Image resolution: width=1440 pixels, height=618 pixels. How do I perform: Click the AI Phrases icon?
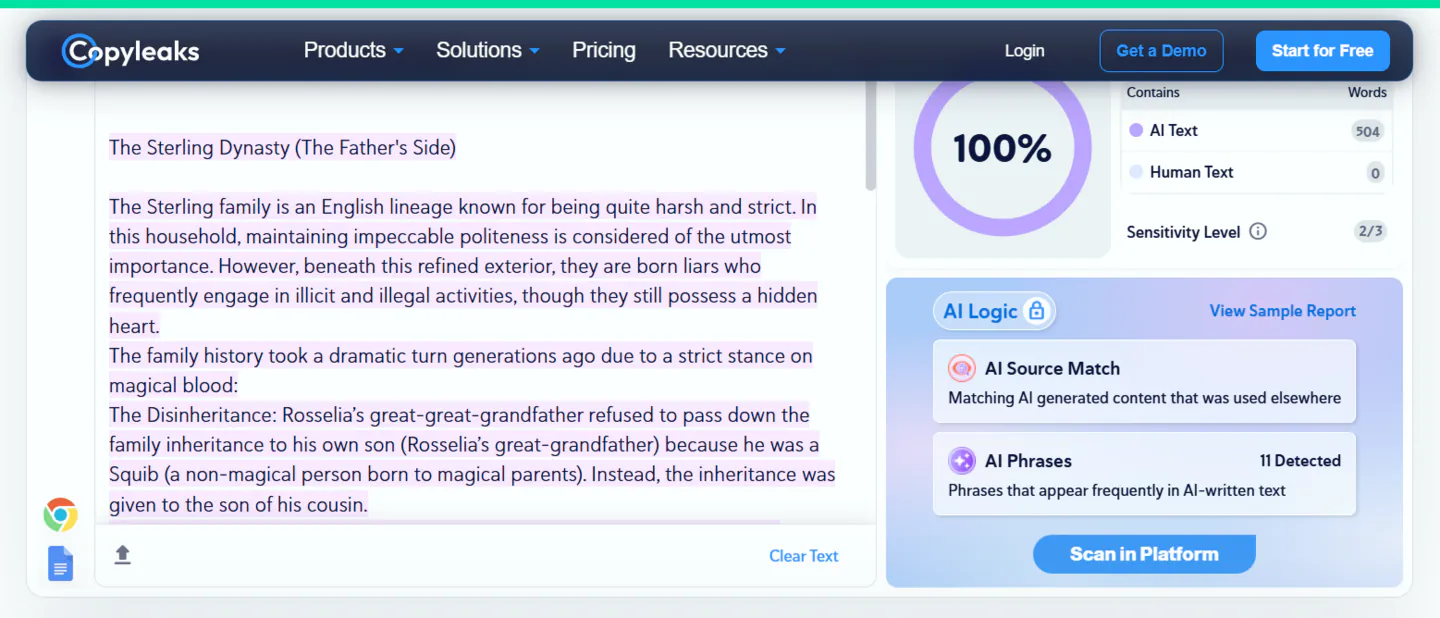coord(962,461)
